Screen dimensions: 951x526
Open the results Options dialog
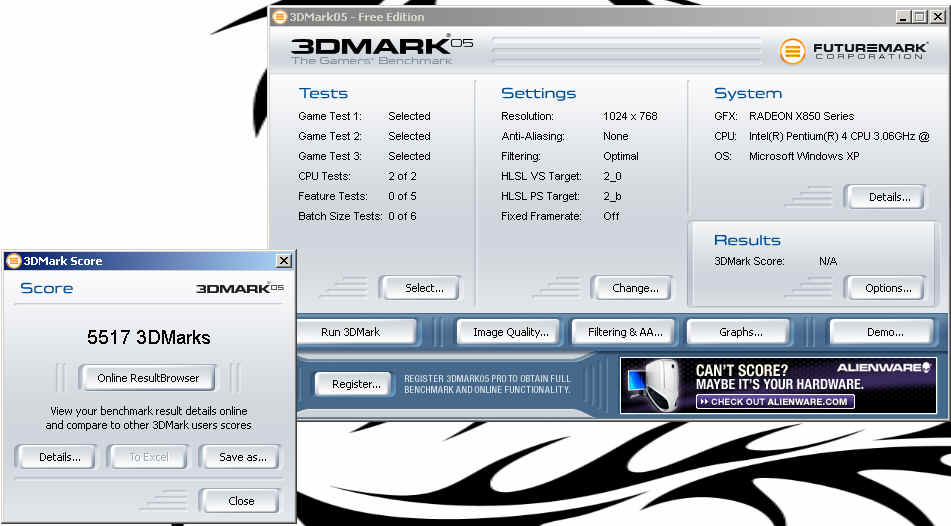pyautogui.click(x=885, y=288)
